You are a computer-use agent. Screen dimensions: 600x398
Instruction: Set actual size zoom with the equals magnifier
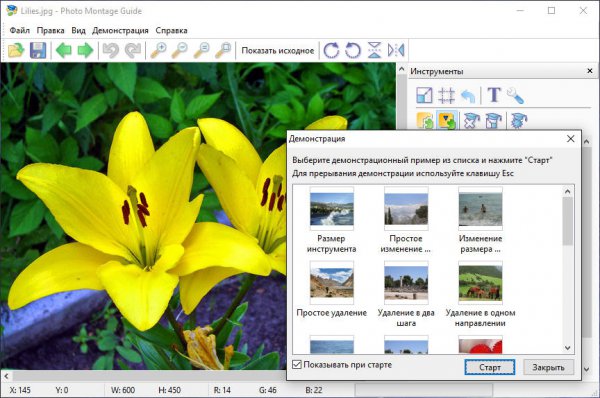pos(202,51)
